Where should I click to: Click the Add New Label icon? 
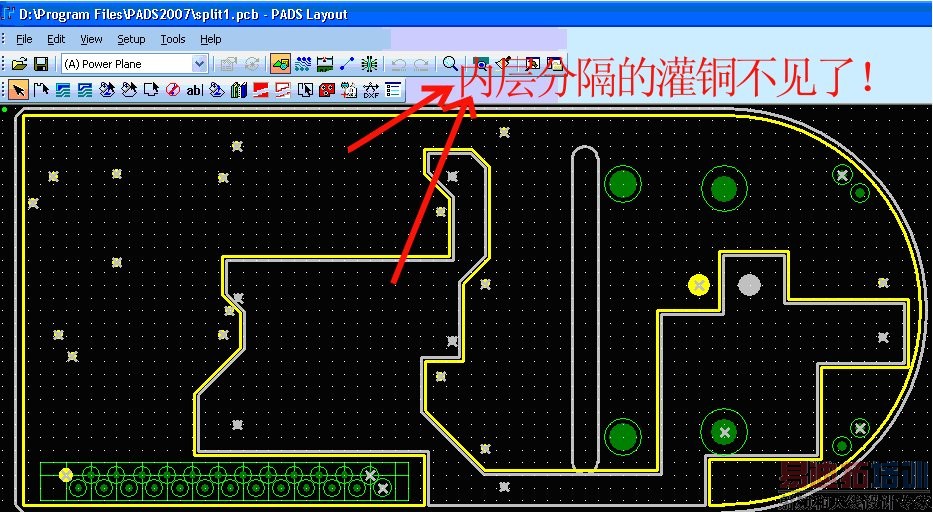349,90
